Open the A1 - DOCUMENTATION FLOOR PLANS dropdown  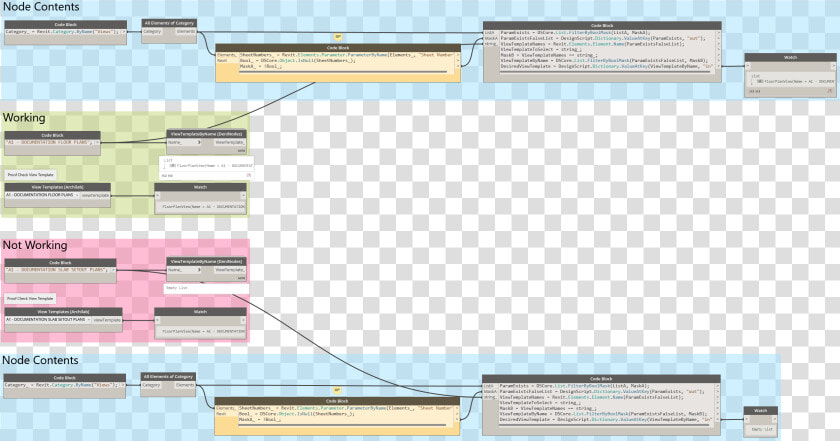42,196
